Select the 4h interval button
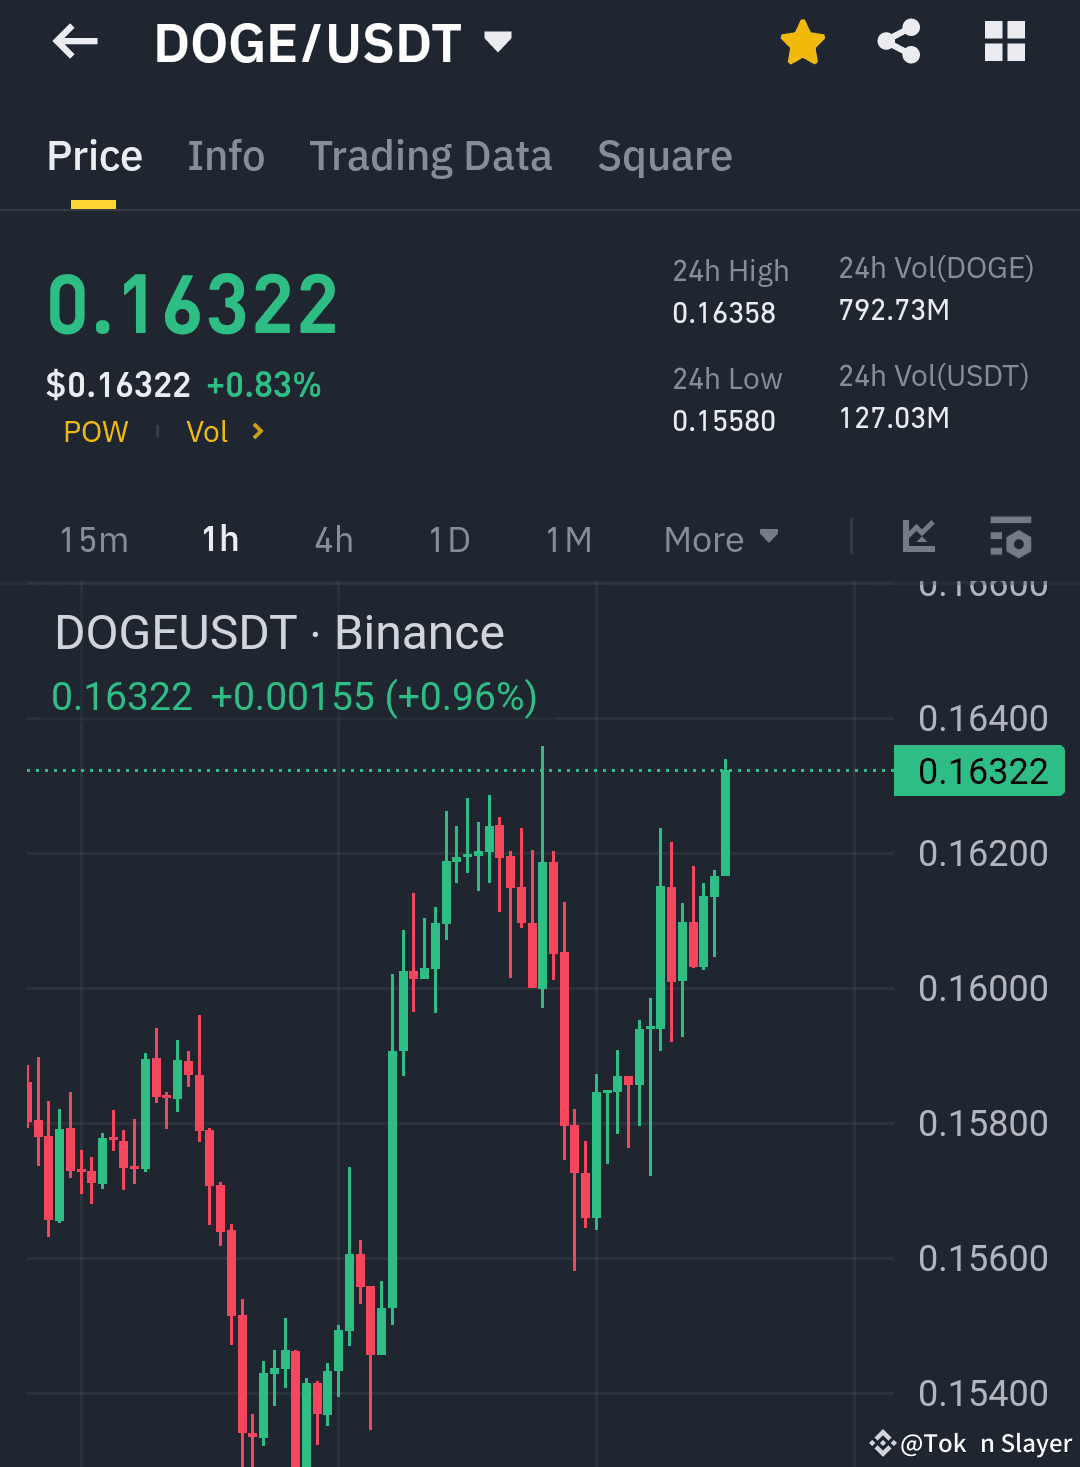Image resolution: width=1080 pixels, height=1467 pixels. (x=332, y=539)
